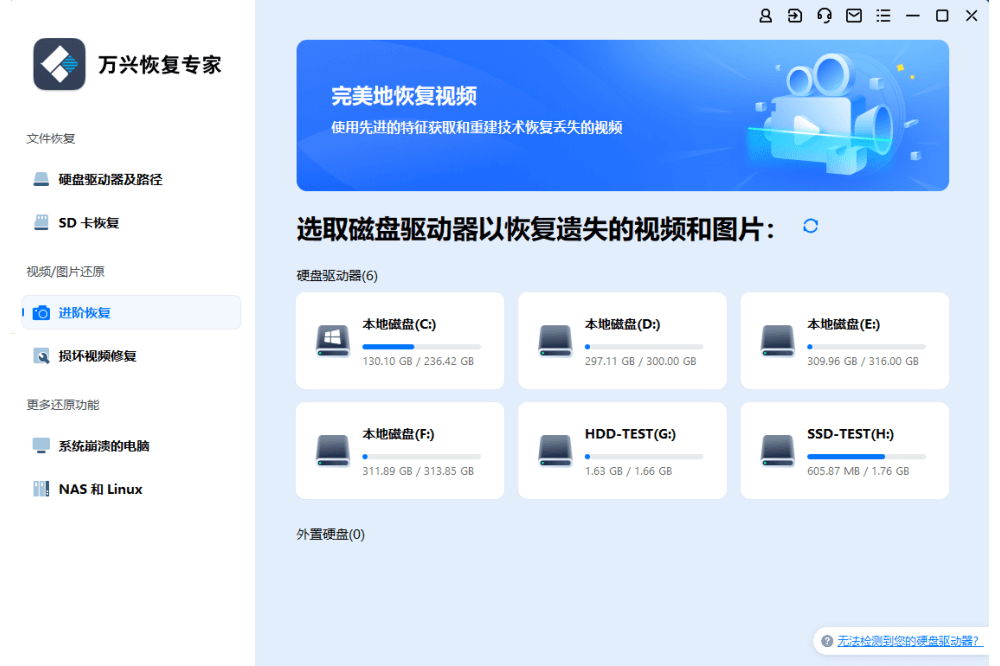Click the 外置硬盘(0) heading
This screenshot has width=1000, height=666.
click(330, 534)
